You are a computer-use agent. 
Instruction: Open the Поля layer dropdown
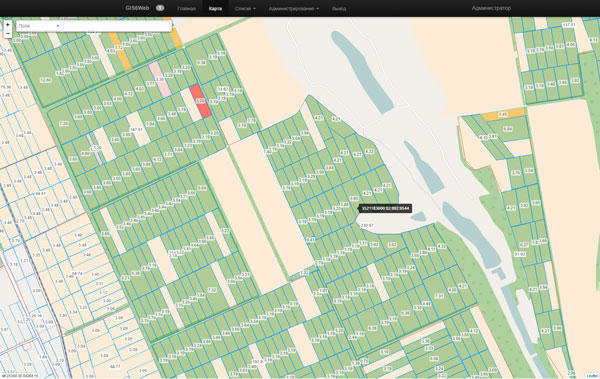click(x=39, y=26)
